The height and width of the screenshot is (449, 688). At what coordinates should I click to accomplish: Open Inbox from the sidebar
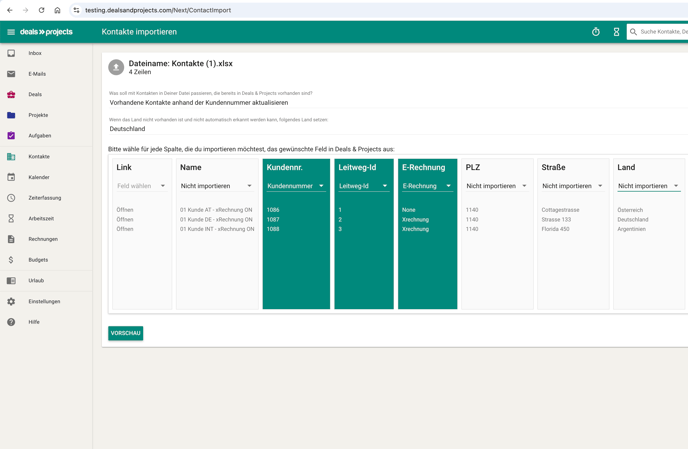(x=35, y=53)
